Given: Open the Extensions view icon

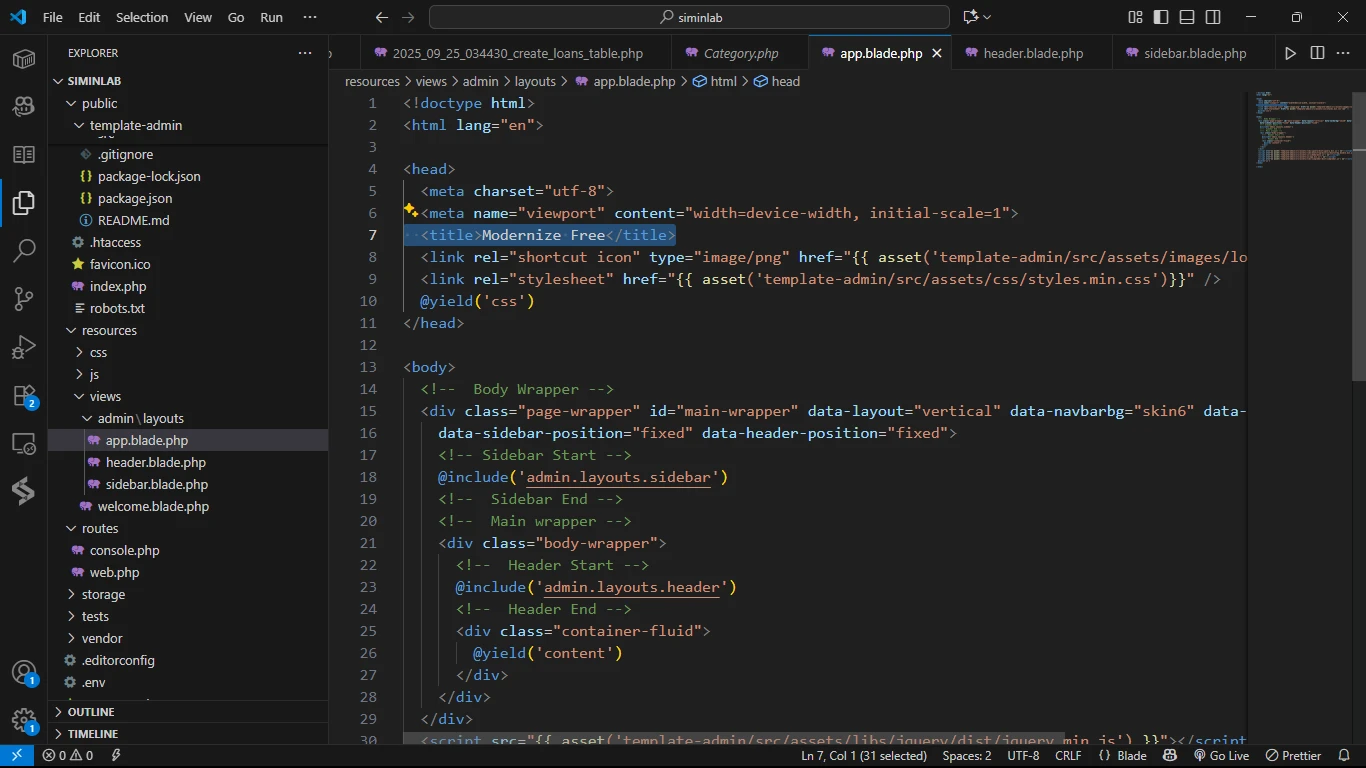Looking at the screenshot, I should pos(24,396).
